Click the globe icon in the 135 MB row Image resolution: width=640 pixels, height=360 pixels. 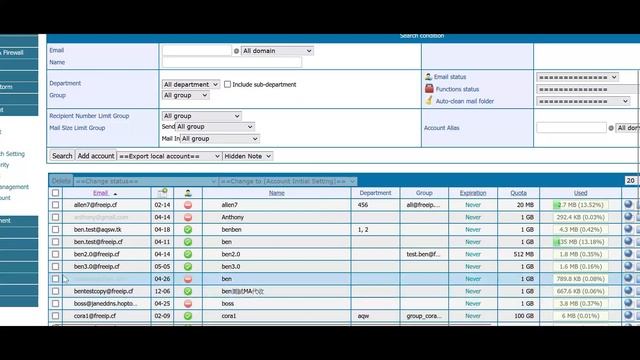pos(628,241)
